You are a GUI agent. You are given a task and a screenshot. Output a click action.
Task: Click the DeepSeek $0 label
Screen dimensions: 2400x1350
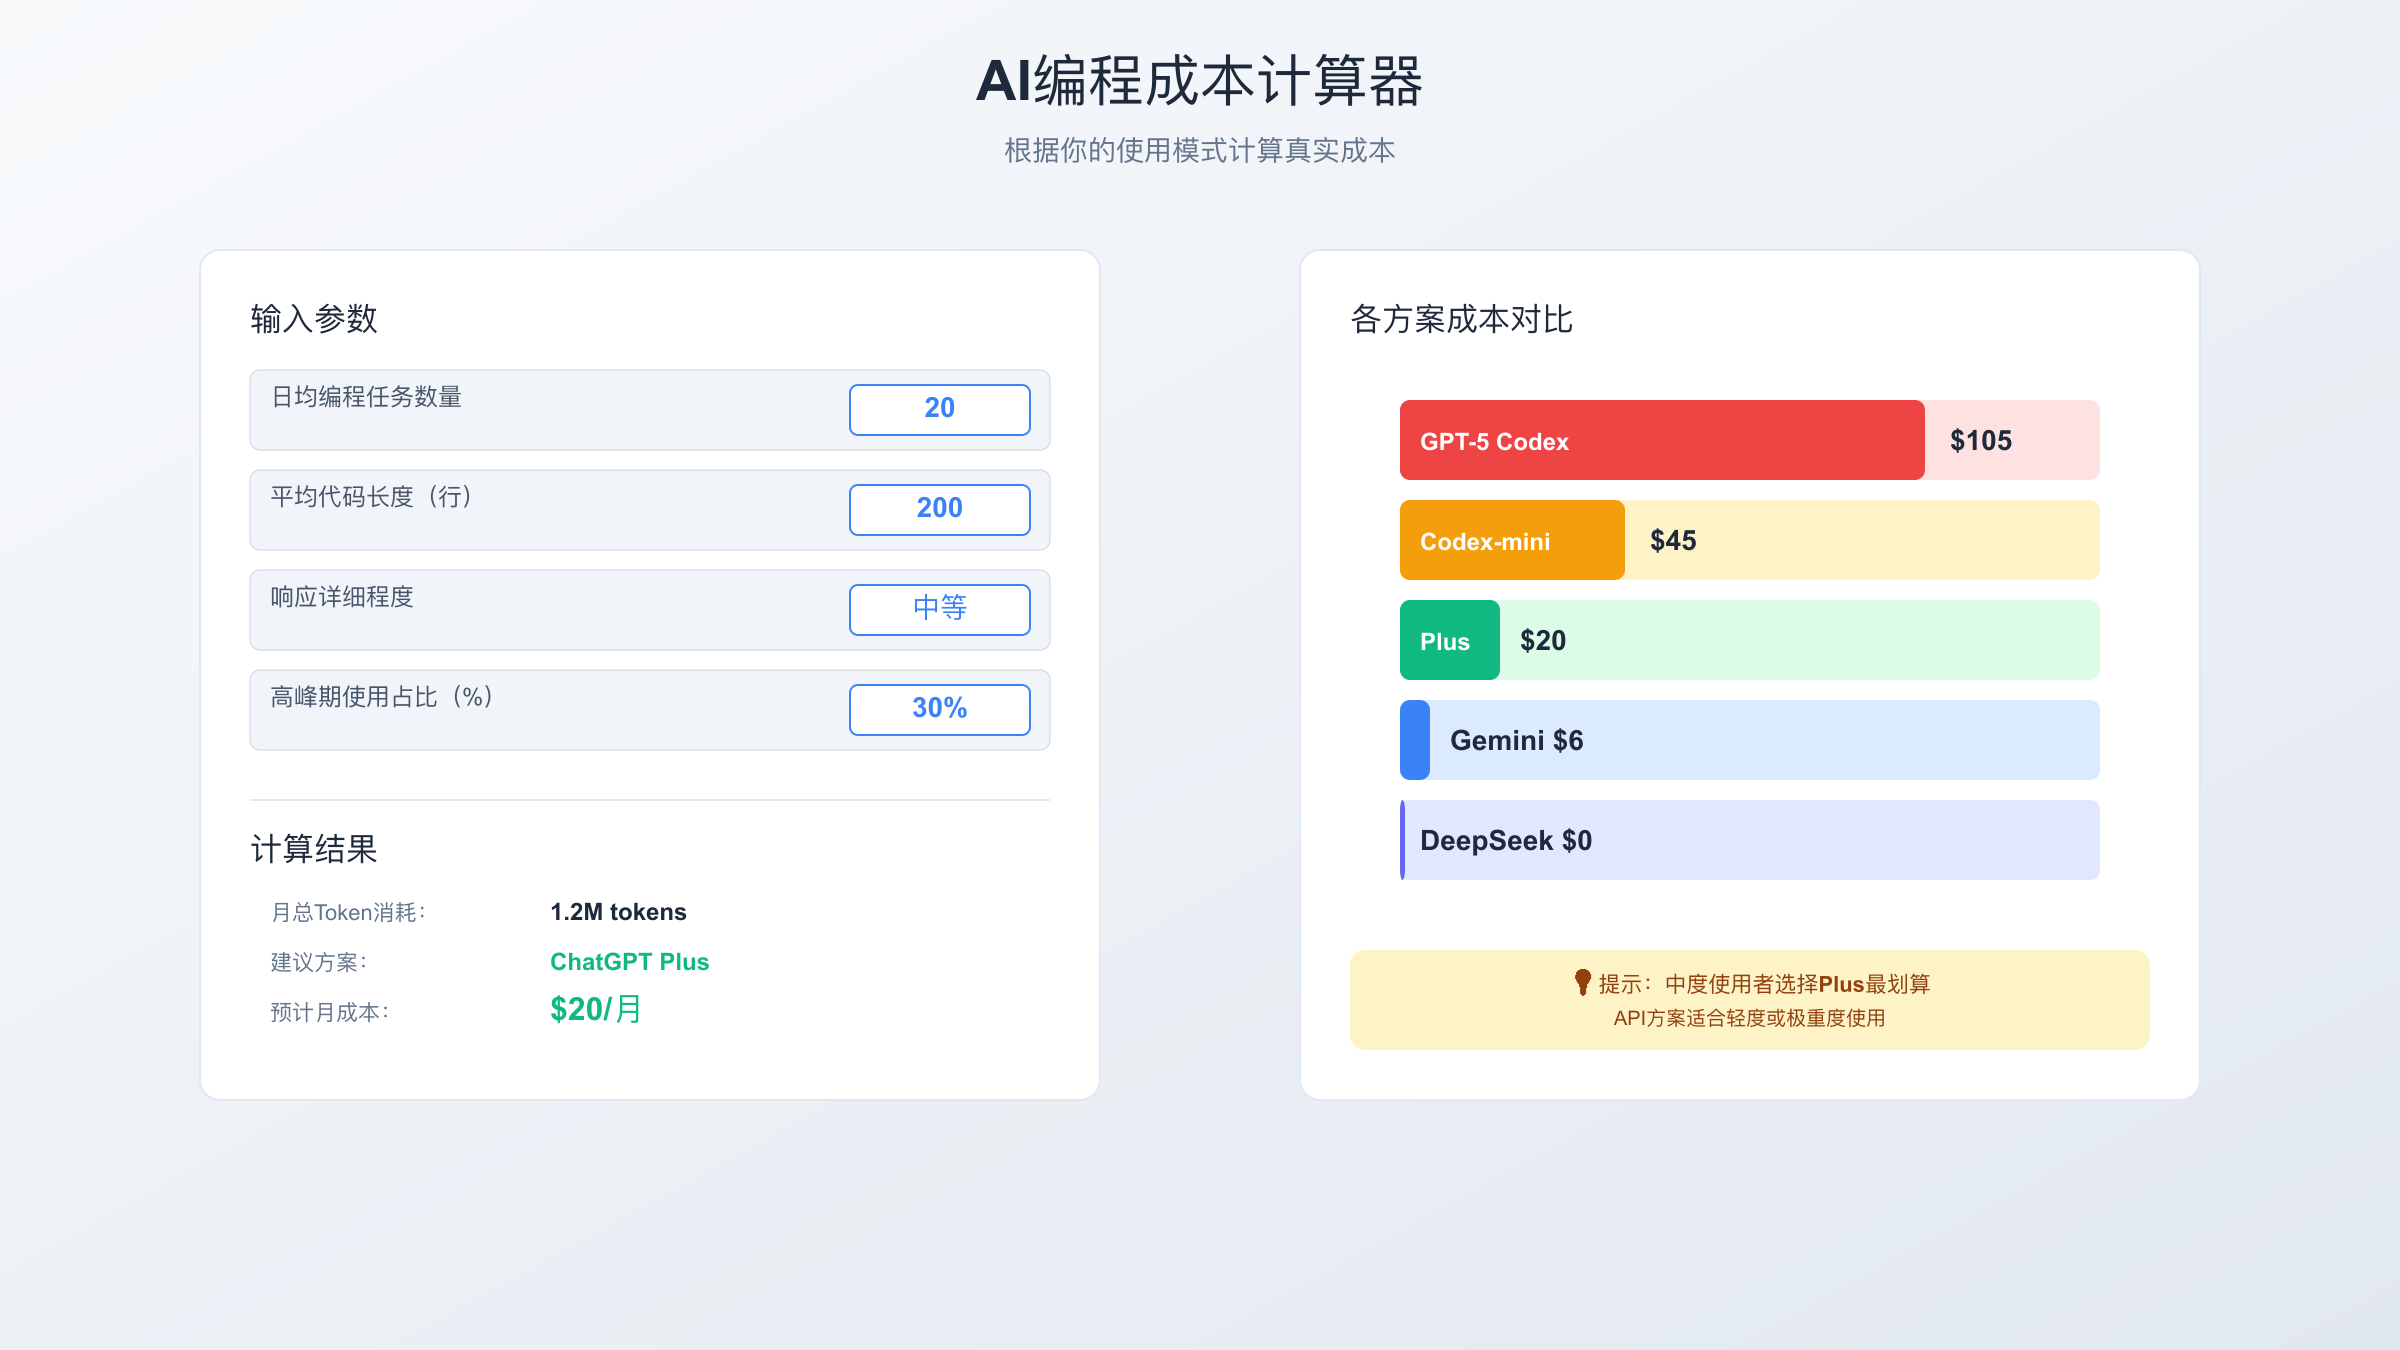coord(1506,841)
